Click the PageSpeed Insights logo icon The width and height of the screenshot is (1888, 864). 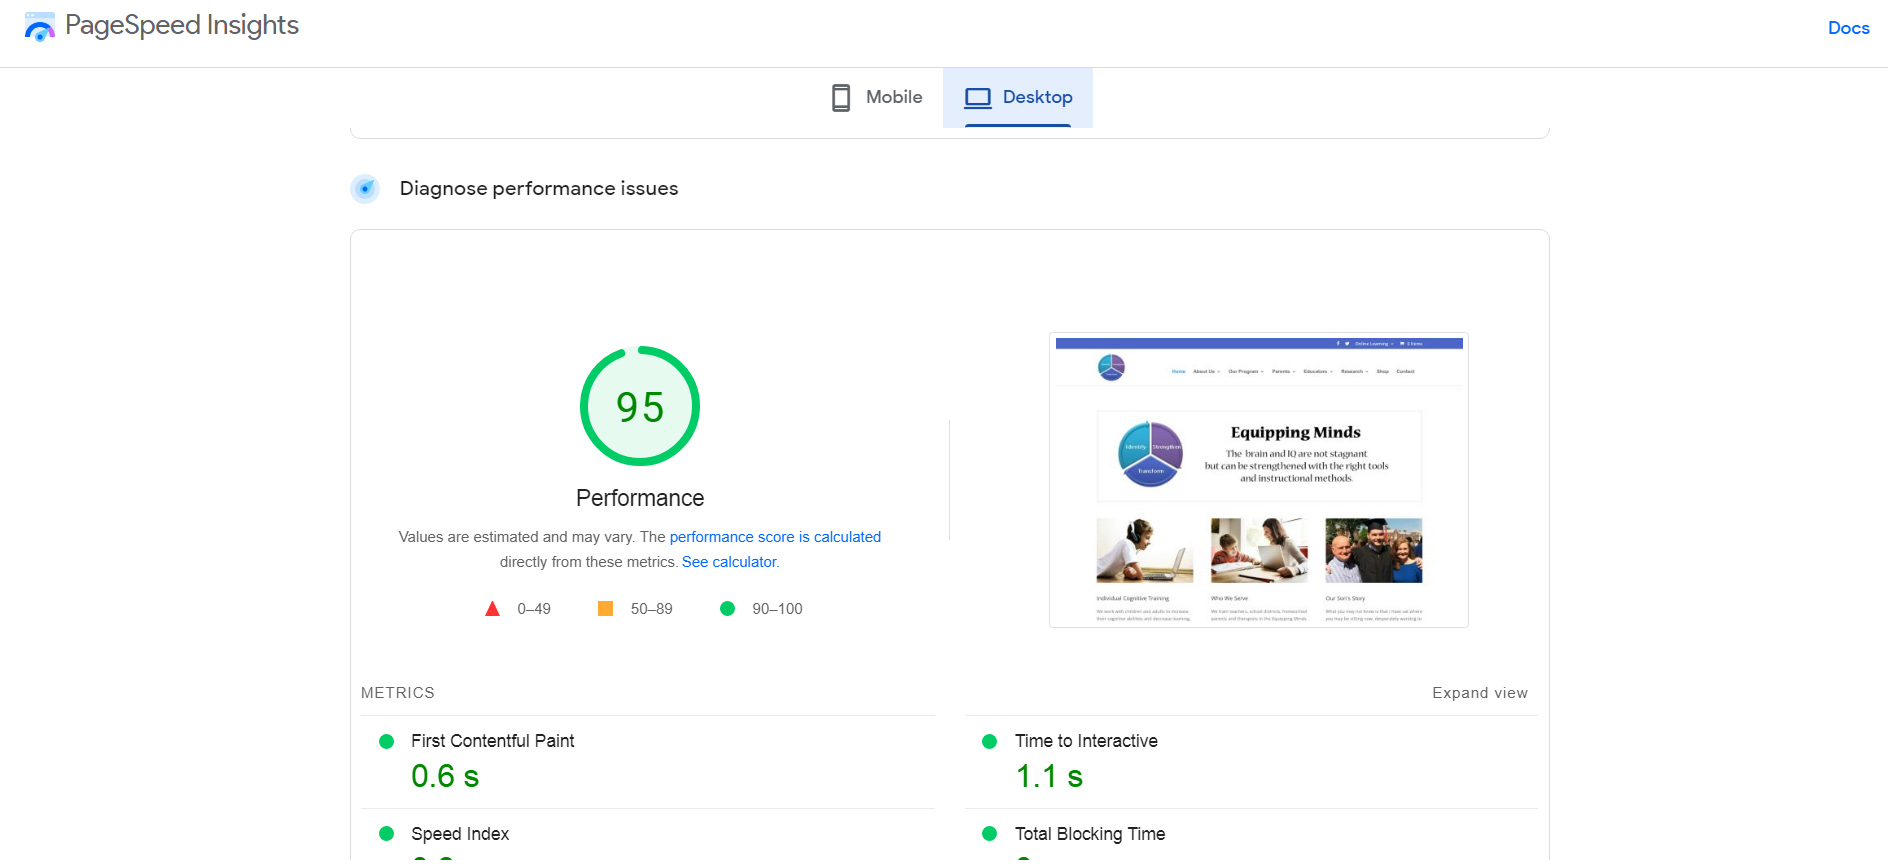[x=40, y=27]
